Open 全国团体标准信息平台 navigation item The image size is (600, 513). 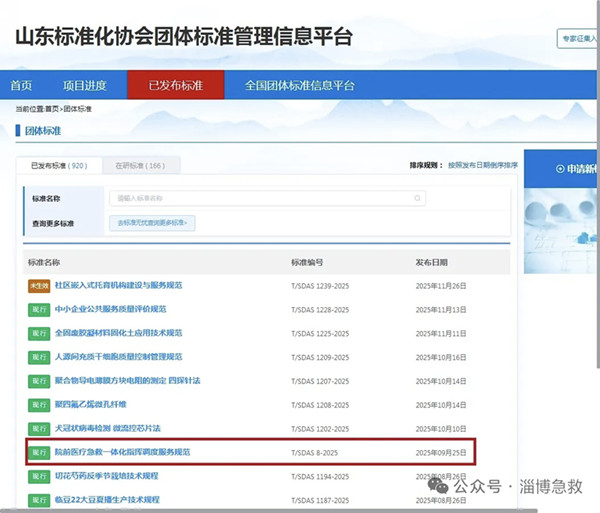tap(300, 86)
